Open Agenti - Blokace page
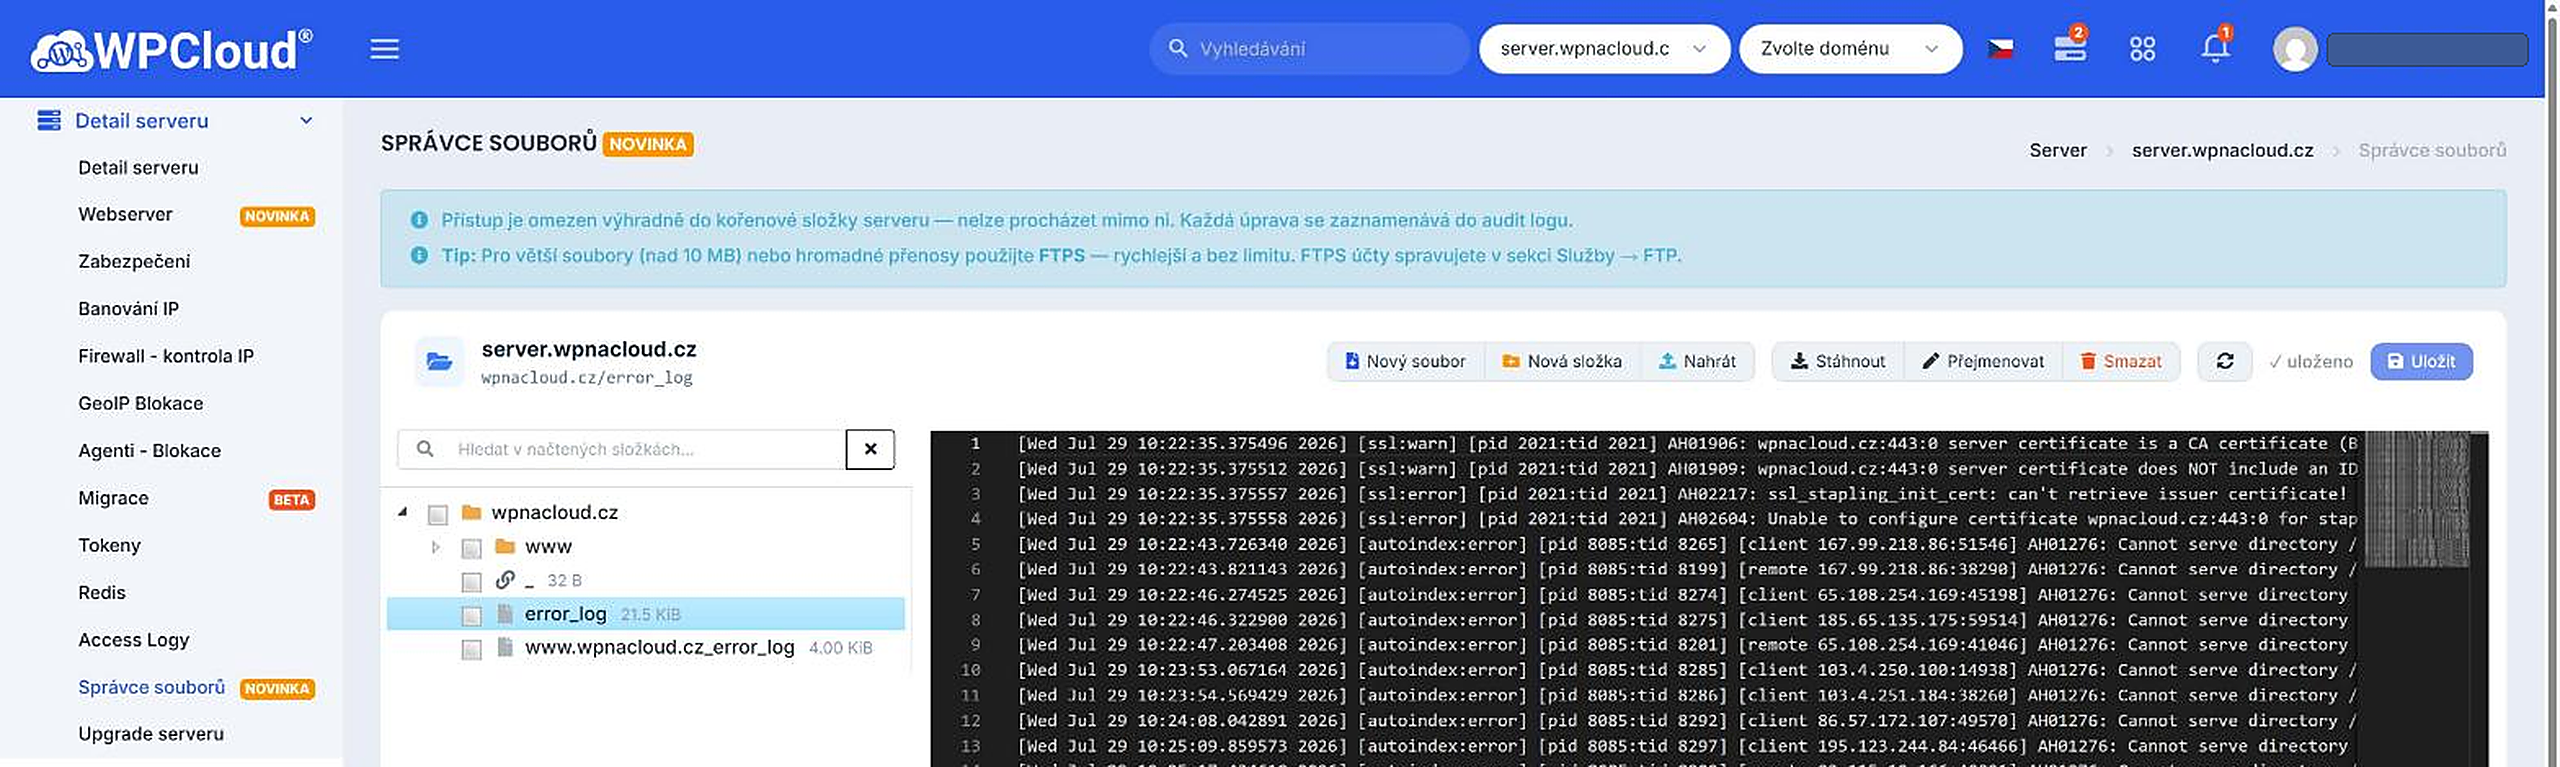The width and height of the screenshot is (2560, 767). (x=149, y=450)
